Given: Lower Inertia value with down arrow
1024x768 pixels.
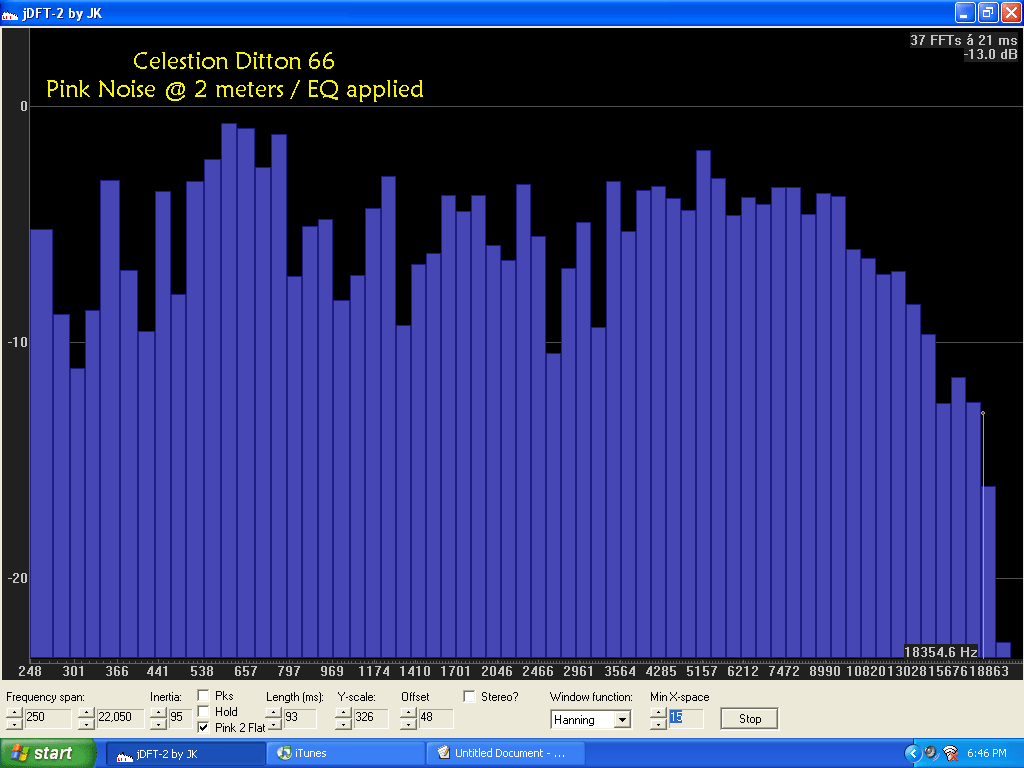Looking at the screenshot, I should click(x=158, y=724).
